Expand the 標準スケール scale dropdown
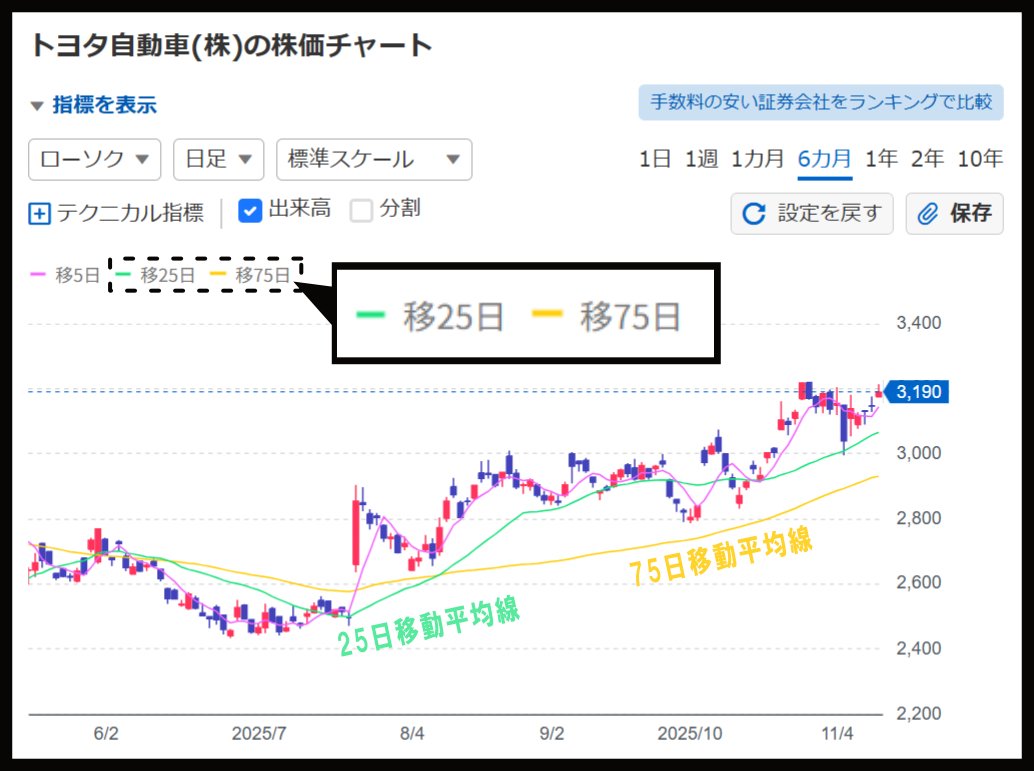Screen dimensions: 1034x771 click(374, 160)
